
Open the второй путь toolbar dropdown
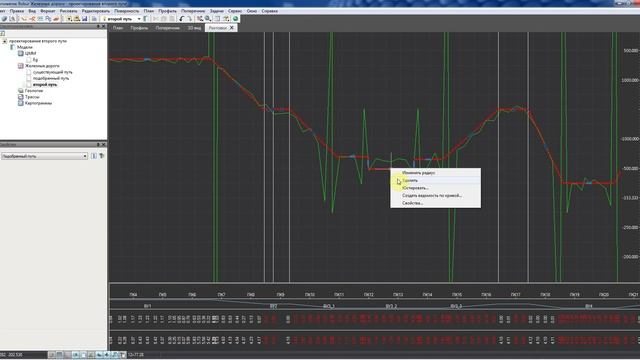(x=139, y=19)
